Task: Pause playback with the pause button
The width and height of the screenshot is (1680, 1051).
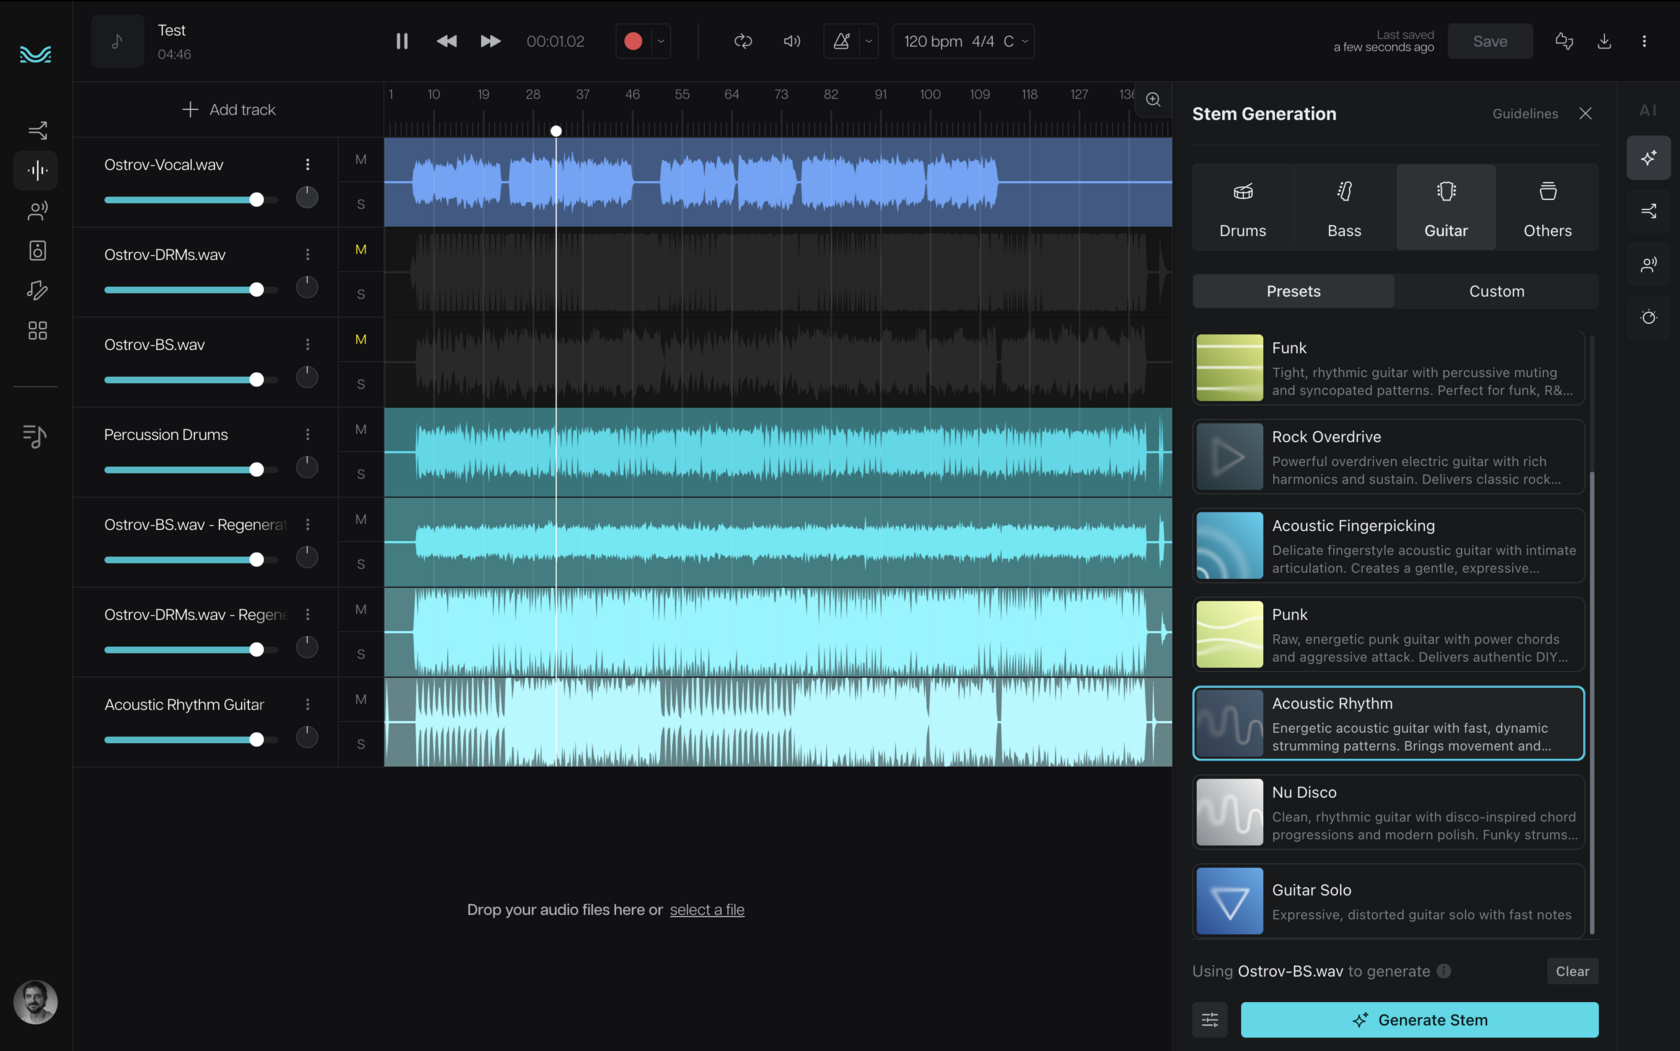Action: (x=402, y=41)
